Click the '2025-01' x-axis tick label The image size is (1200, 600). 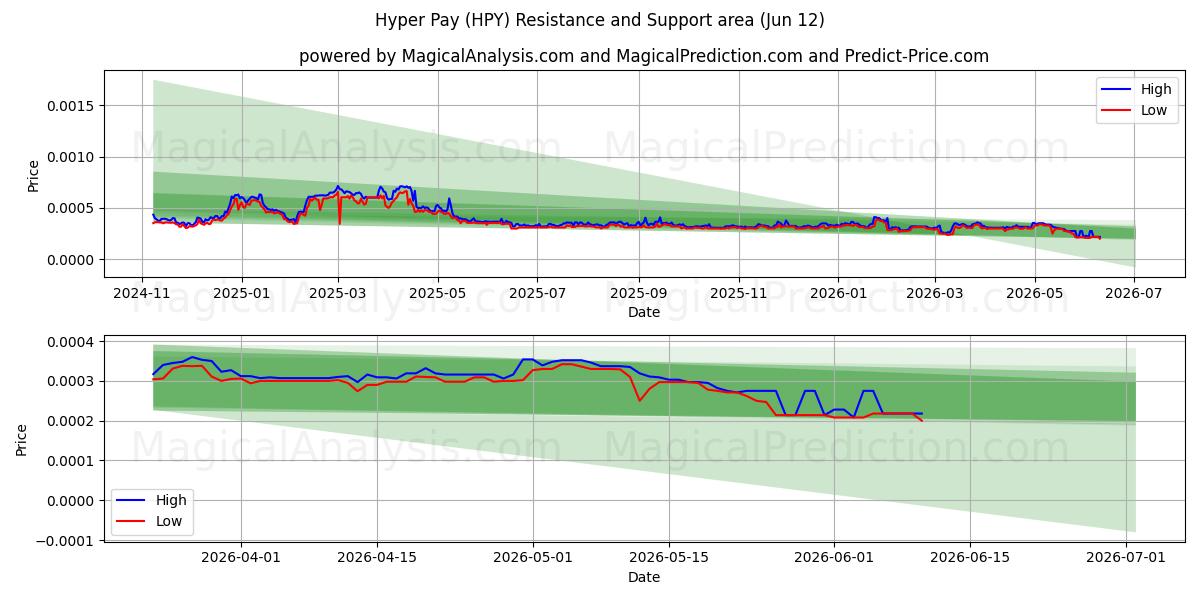click(241, 293)
